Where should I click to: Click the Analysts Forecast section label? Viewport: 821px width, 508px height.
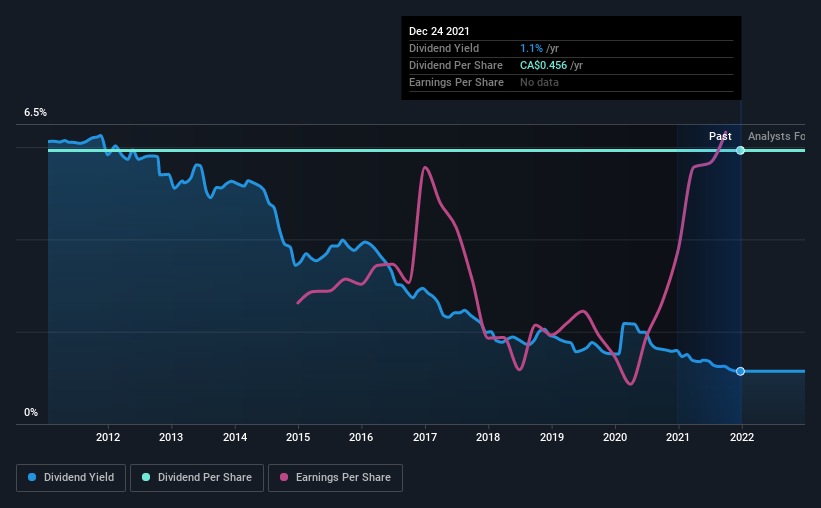pos(776,136)
